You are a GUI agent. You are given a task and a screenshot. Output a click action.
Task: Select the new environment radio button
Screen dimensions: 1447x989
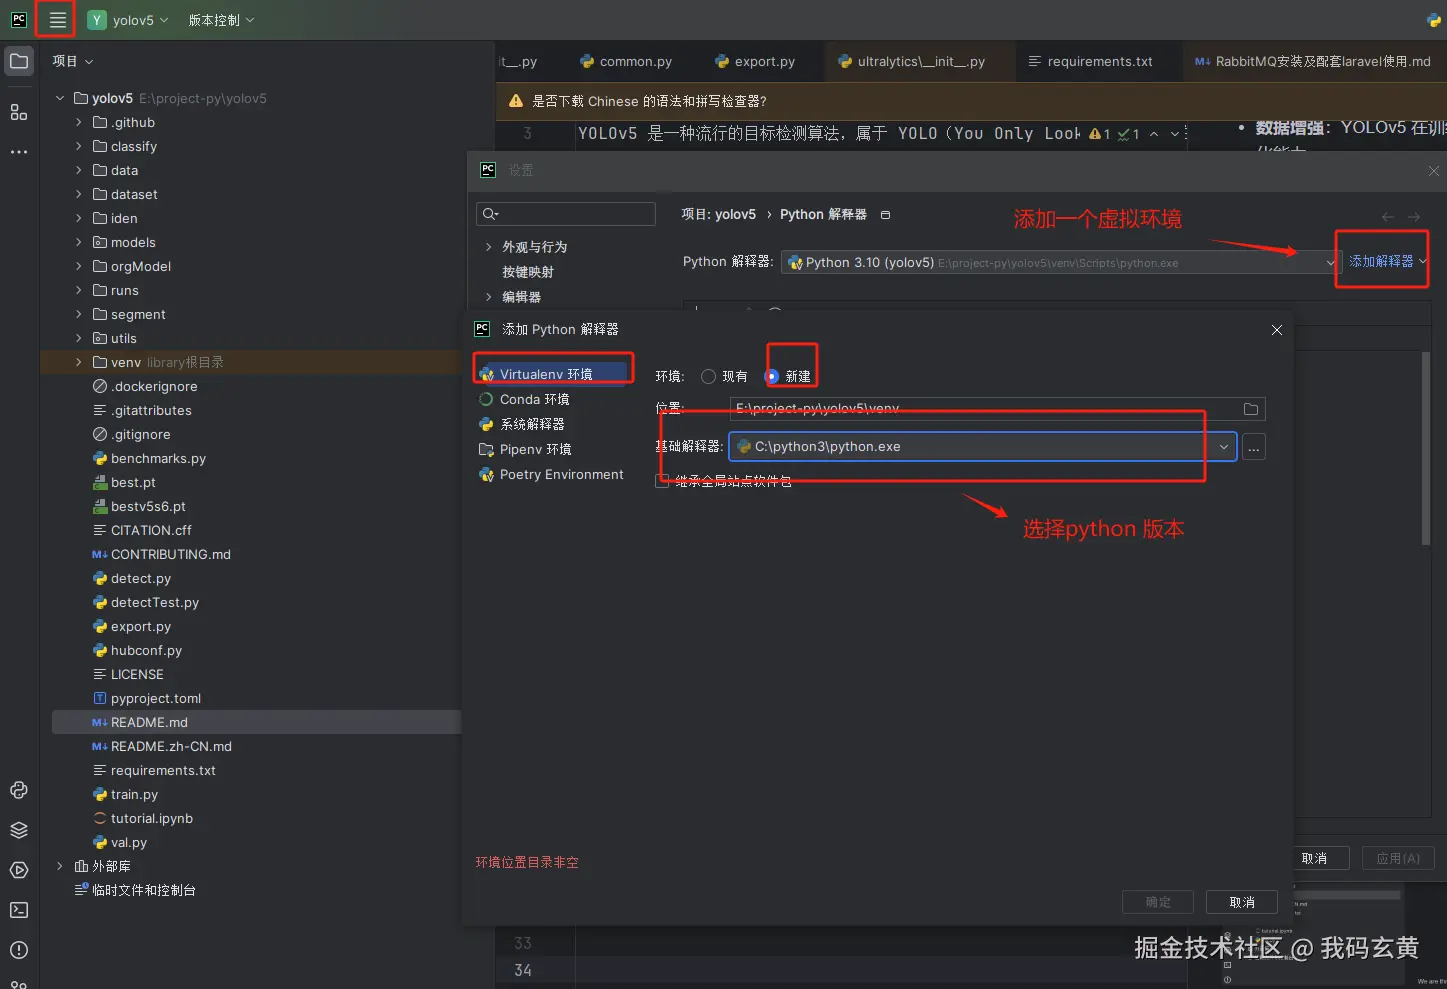pyautogui.click(x=772, y=376)
